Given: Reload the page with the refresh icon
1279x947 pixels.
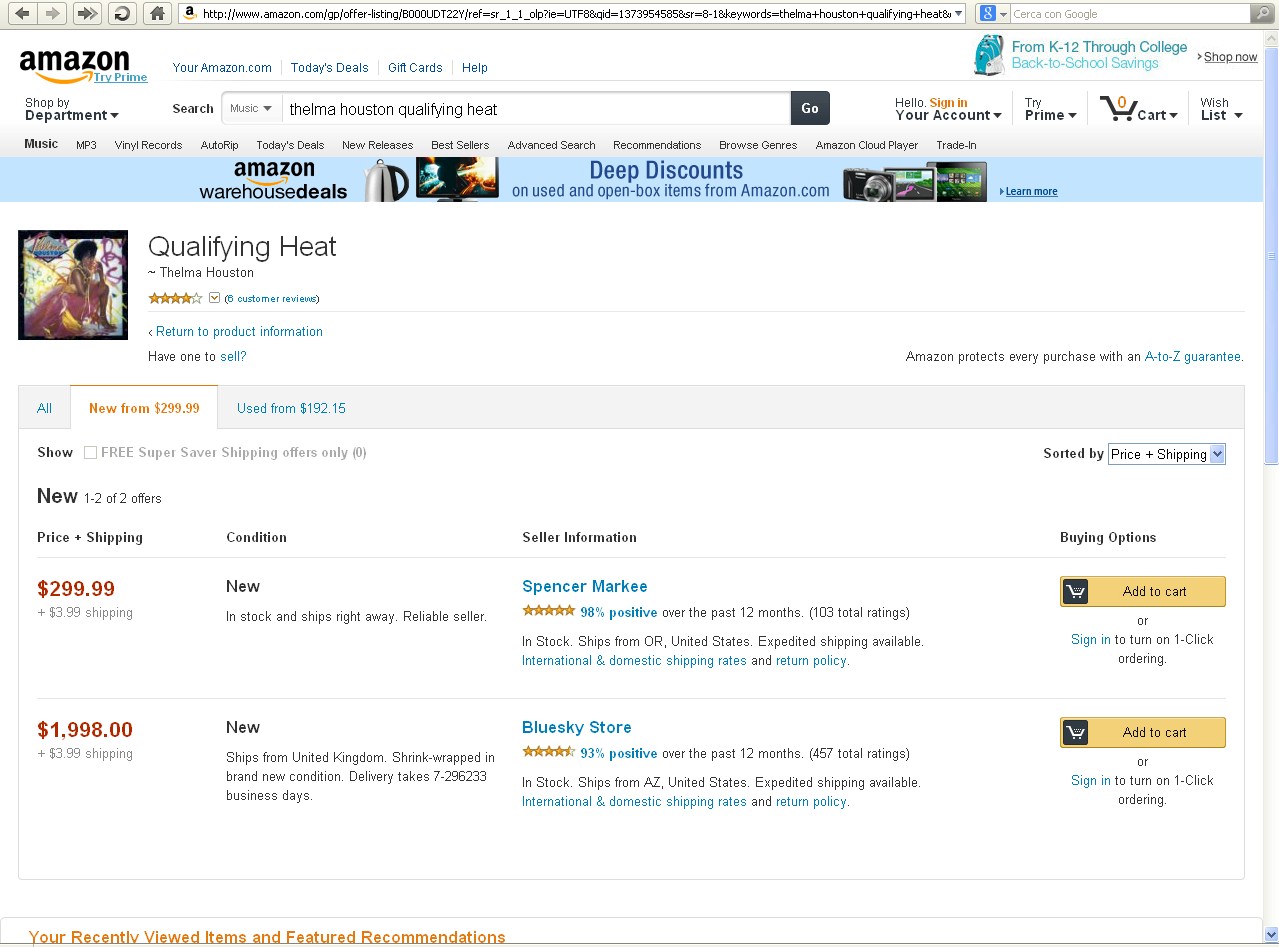Looking at the screenshot, I should (x=122, y=13).
